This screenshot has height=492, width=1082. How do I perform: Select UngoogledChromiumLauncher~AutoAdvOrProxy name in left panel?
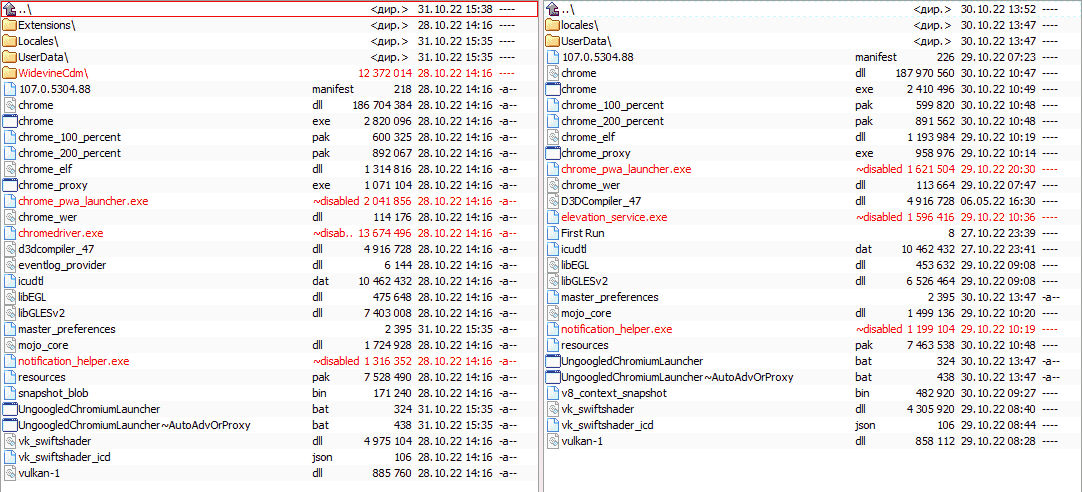pos(135,425)
